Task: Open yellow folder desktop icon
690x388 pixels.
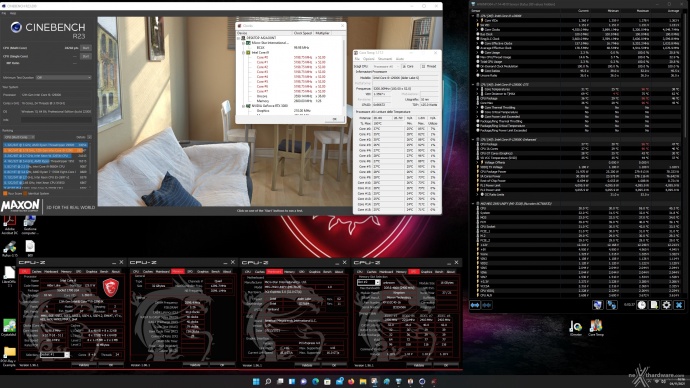Action: click(x=9, y=355)
